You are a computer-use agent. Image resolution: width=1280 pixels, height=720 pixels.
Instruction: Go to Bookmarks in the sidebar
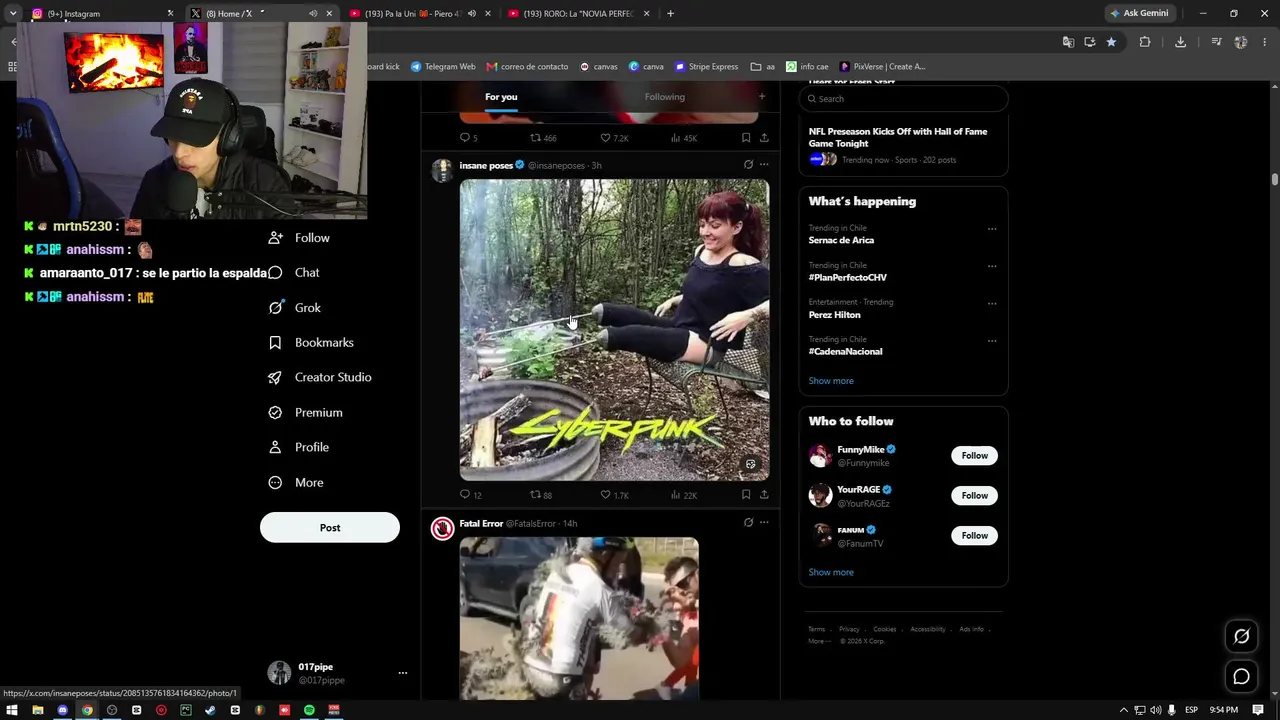coord(311,342)
